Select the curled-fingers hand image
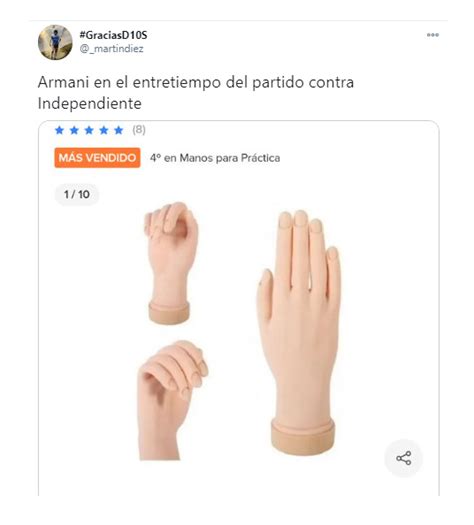The image size is (474, 525). 172,400
